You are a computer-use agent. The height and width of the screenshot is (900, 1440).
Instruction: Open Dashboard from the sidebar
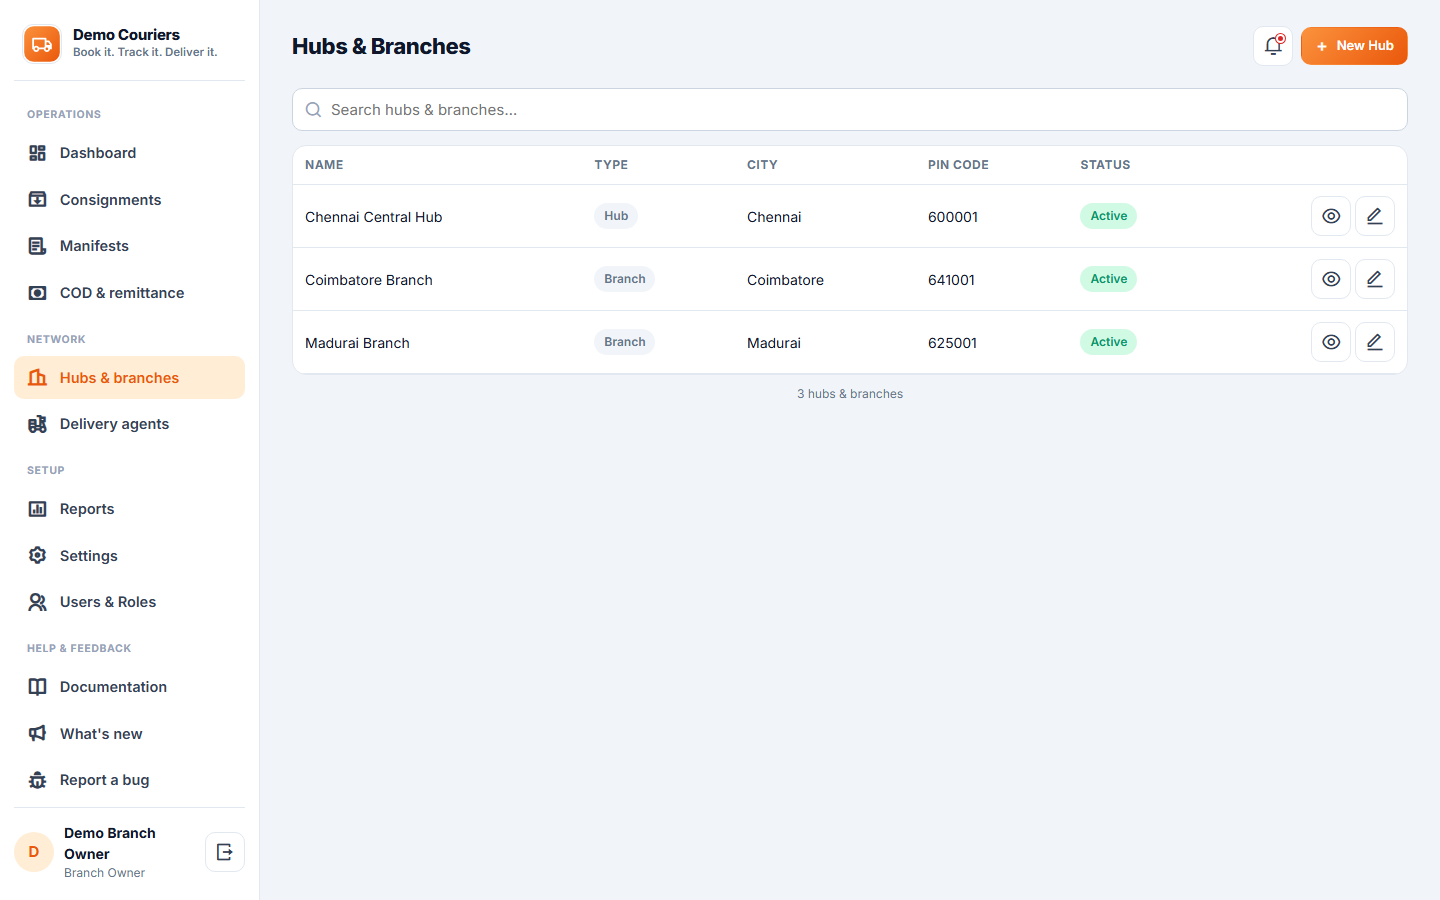click(129, 153)
